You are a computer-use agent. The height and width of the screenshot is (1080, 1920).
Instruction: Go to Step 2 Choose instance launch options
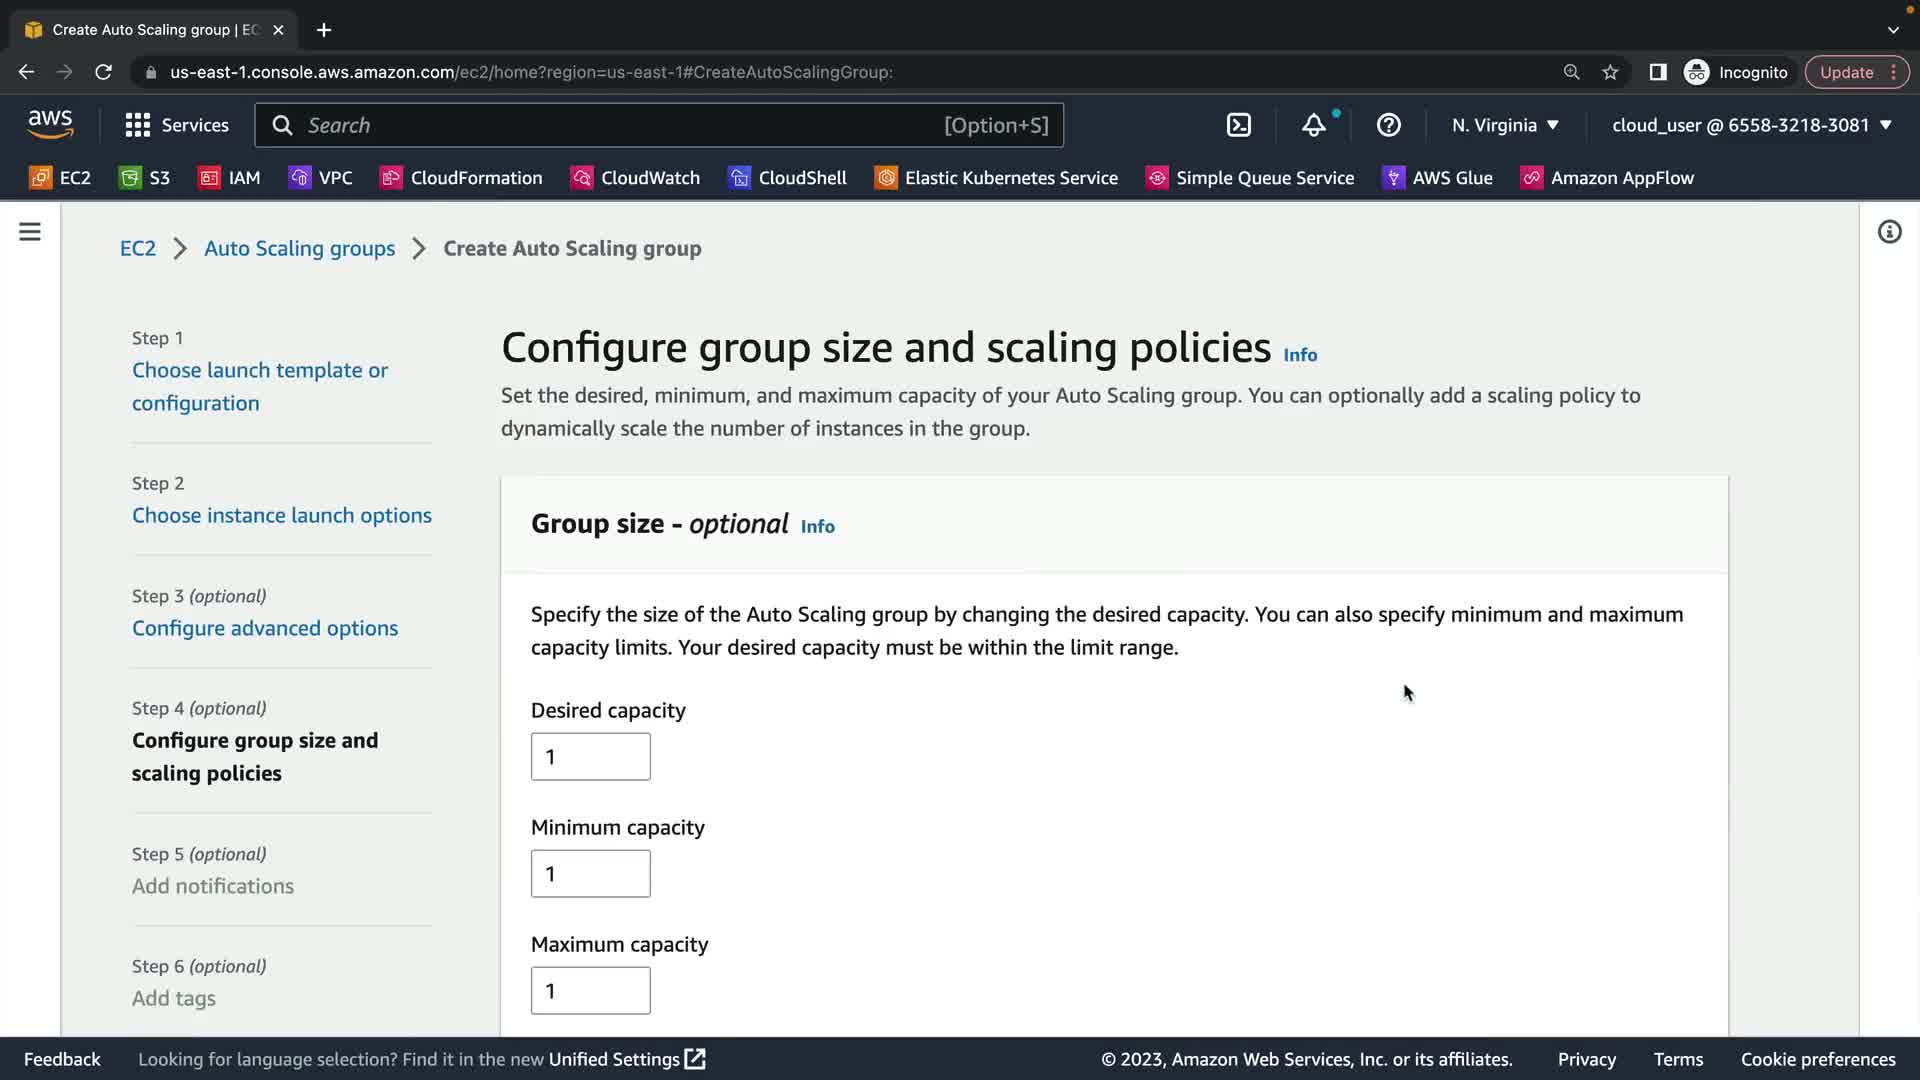(x=282, y=515)
